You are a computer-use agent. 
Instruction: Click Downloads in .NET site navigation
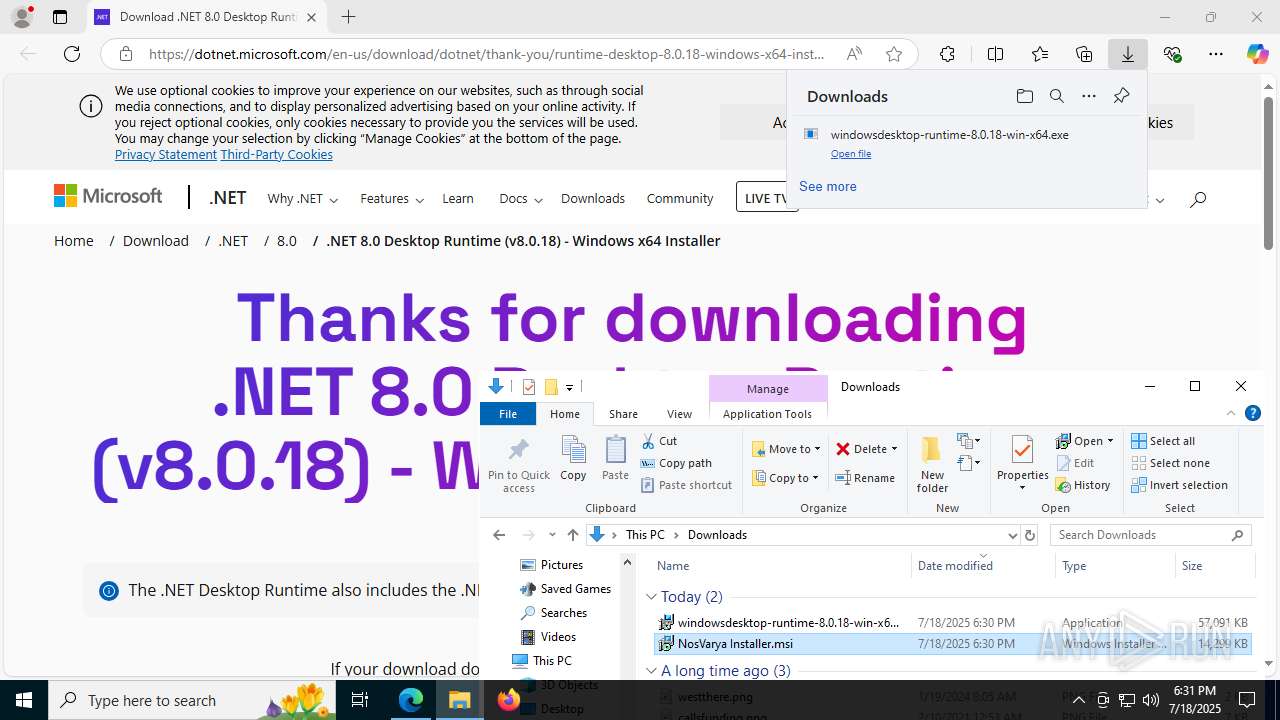[593, 199]
